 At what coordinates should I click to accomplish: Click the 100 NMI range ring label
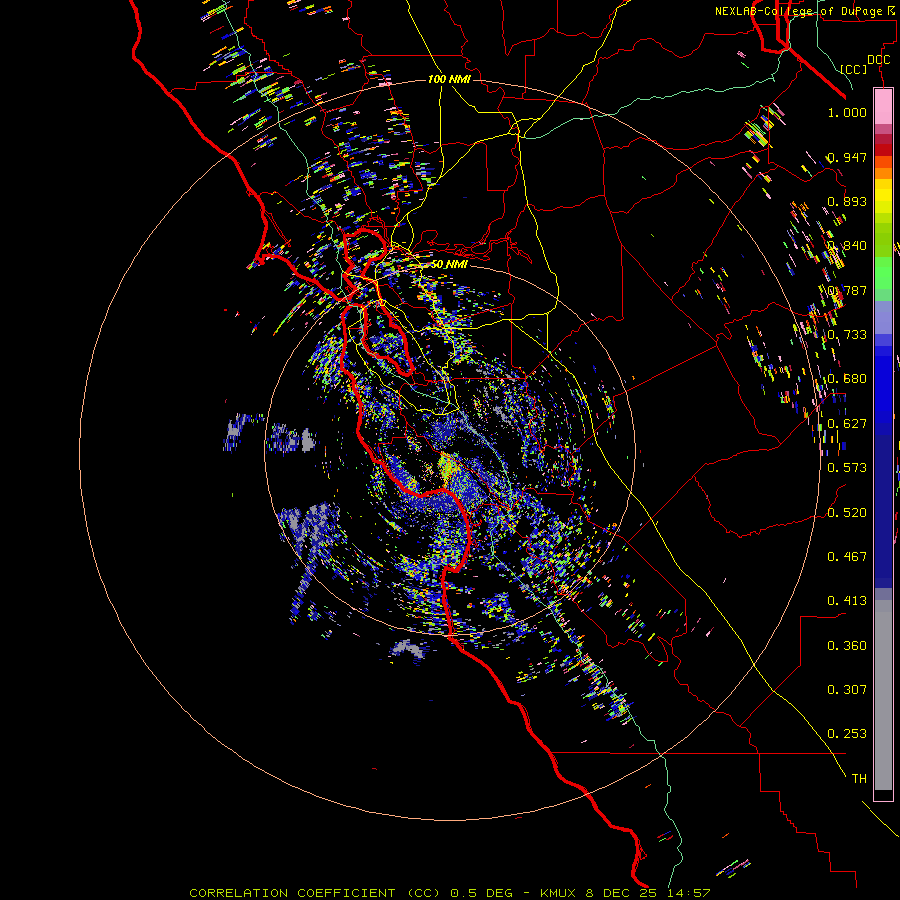tap(449, 79)
